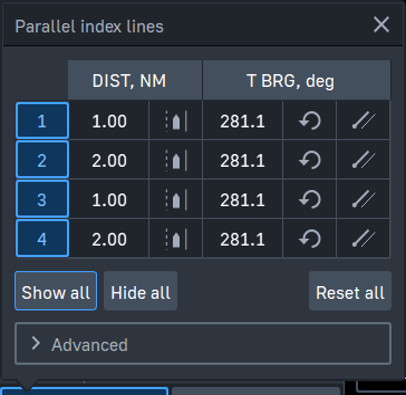Edit bearing 281.1 for line 1
Screen dimensions: 406x395
click(242, 121)
